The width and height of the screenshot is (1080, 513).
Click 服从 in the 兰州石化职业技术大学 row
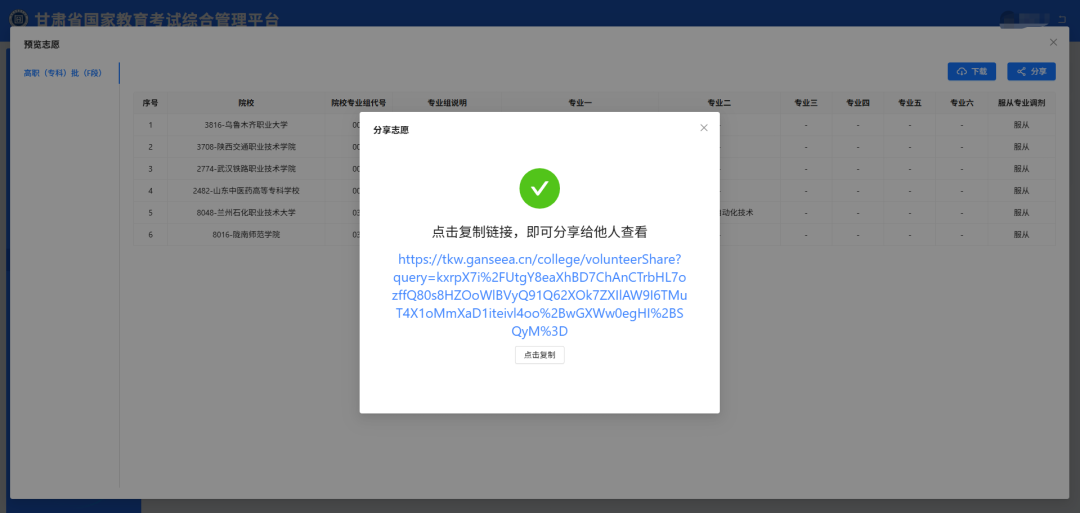tap(1021, 213)
